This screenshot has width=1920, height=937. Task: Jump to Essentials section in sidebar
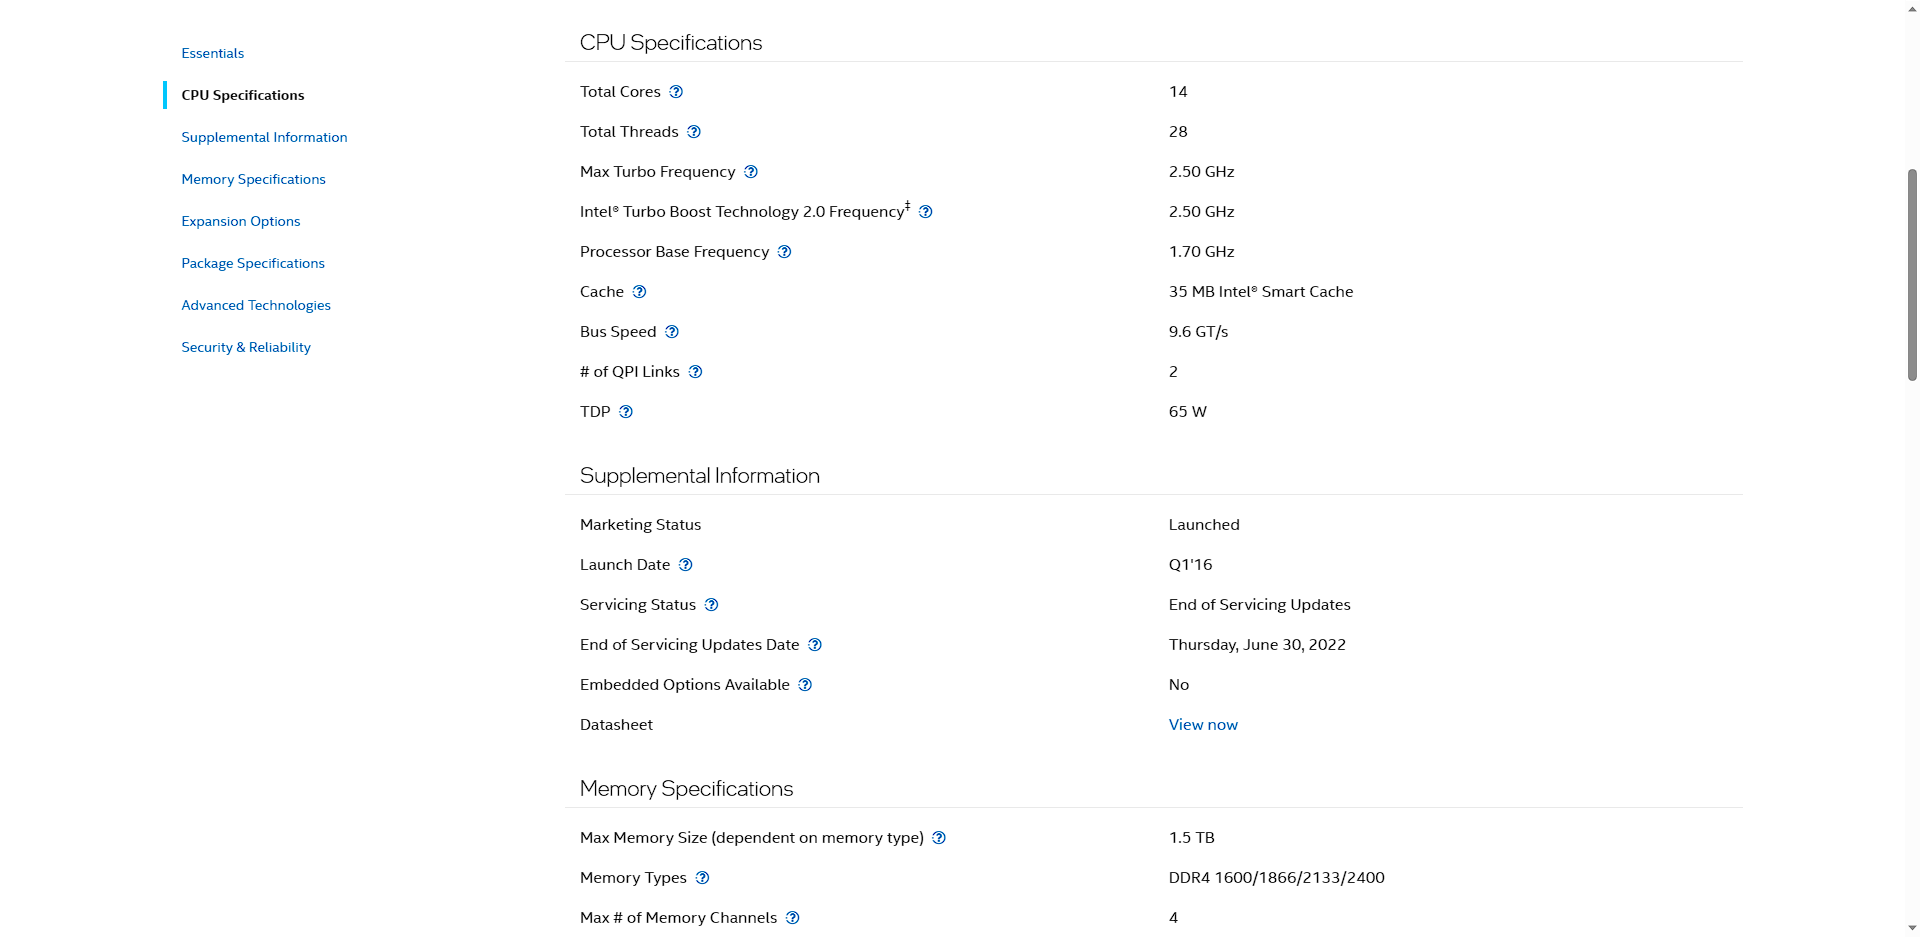(212, 53)
